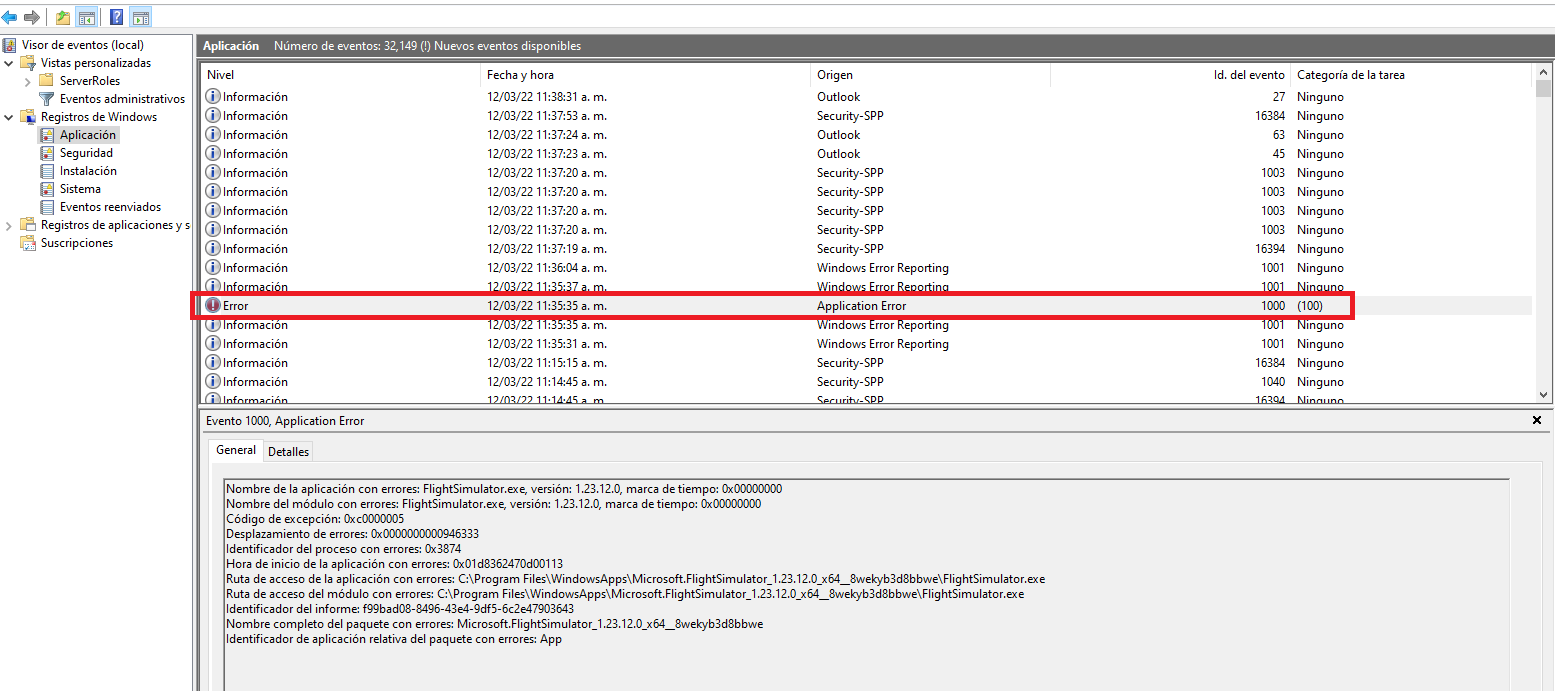Expand Registros de aplicaciones y servicios node
This screenshot has height=691, width=1555.
coord(9,225)
